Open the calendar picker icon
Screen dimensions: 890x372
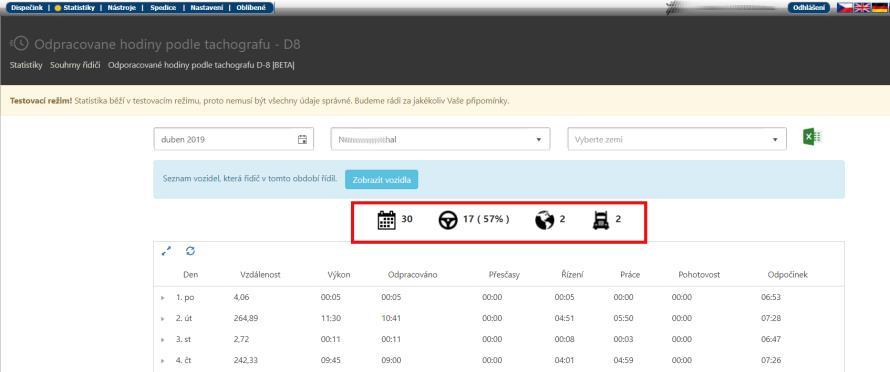303,139
